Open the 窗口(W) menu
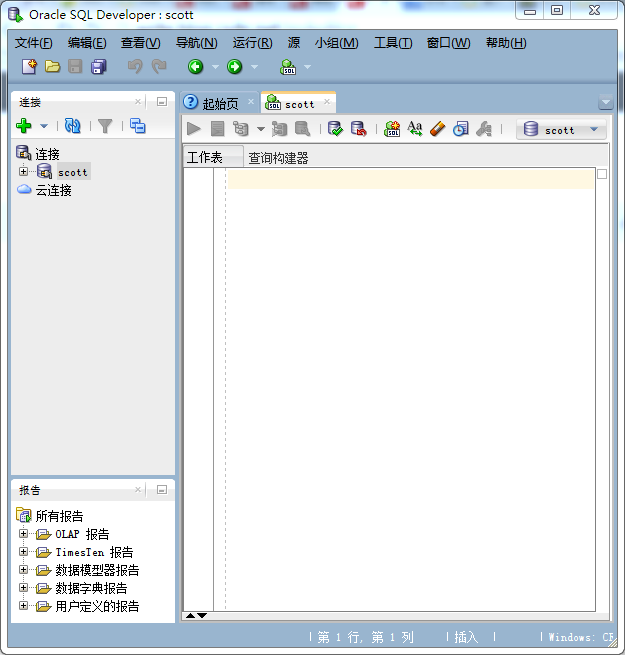This screenshot has height=655, width=625. 448,43
